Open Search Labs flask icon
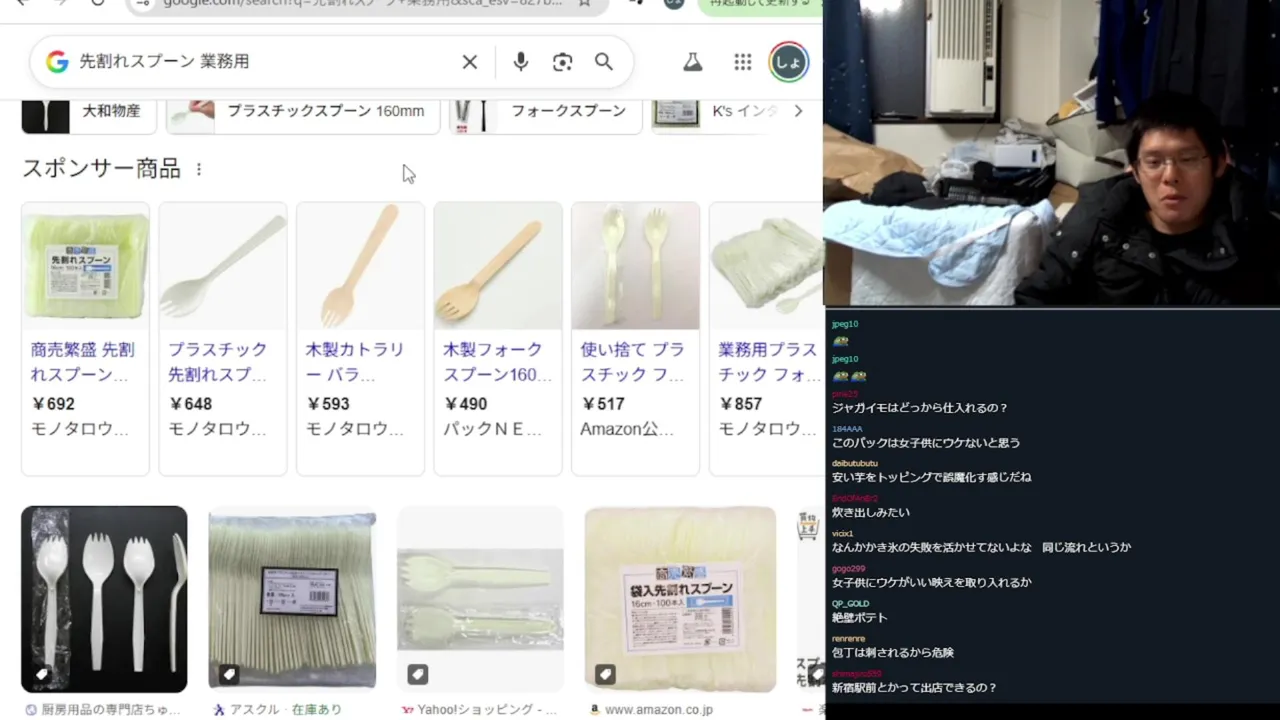Viewport: 1280px width, 720px height. [x=692, y=62]
